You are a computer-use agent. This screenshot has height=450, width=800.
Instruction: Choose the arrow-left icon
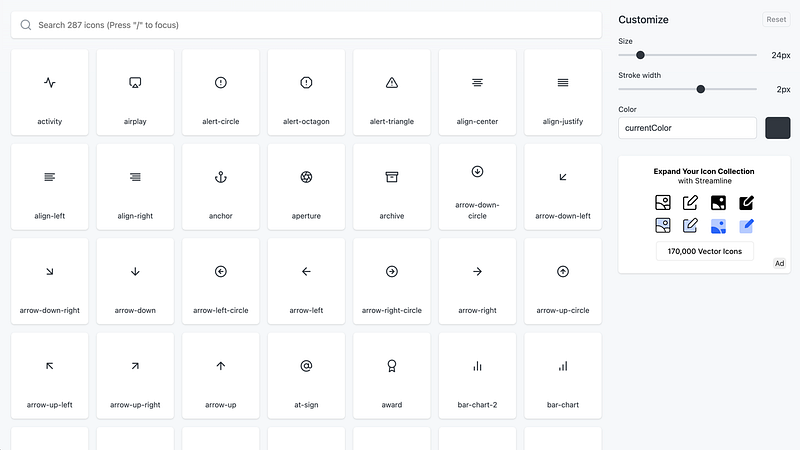point(306,281)
